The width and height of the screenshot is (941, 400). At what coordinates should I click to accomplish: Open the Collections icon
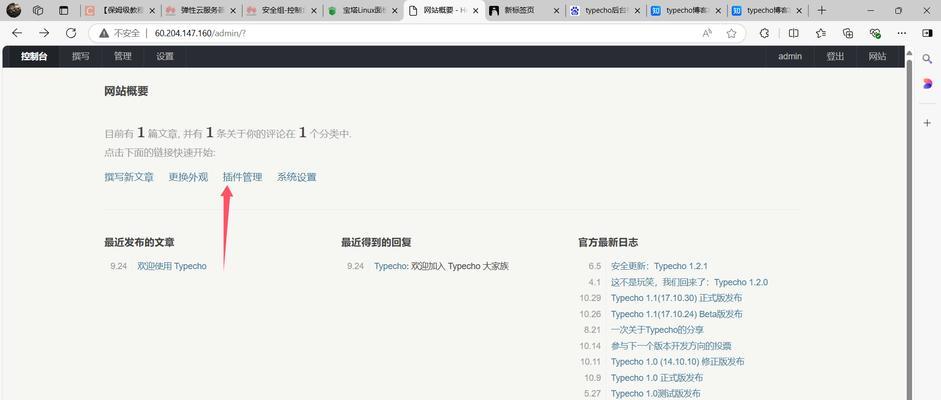click(848, 34)
